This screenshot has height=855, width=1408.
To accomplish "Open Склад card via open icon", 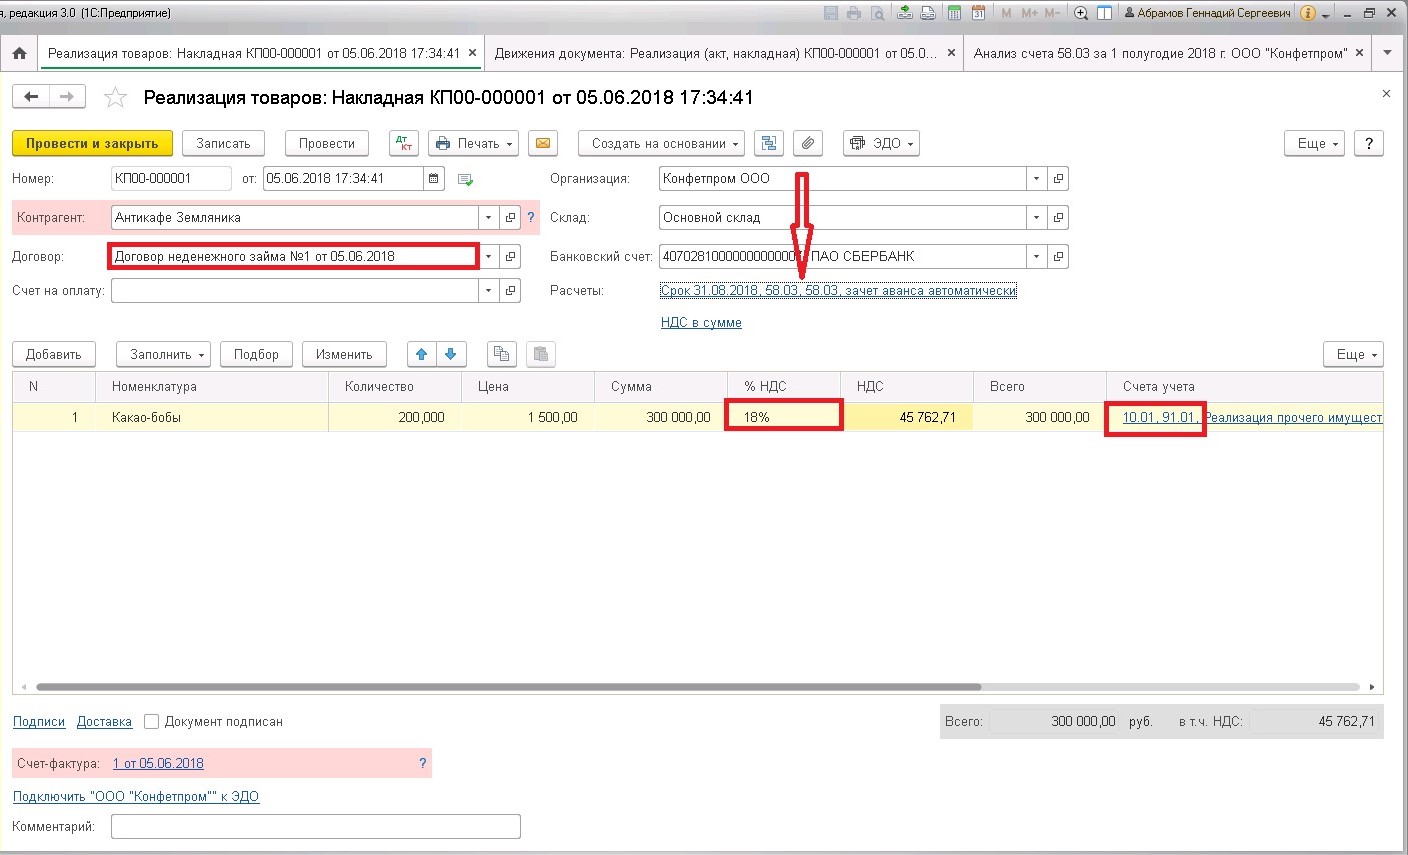I will tap(1058, 217).
